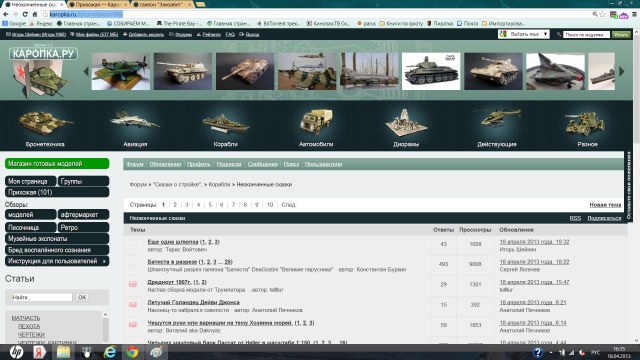Open the language selection dropdown
Screen dimensions: 640x360
(524, 34)
